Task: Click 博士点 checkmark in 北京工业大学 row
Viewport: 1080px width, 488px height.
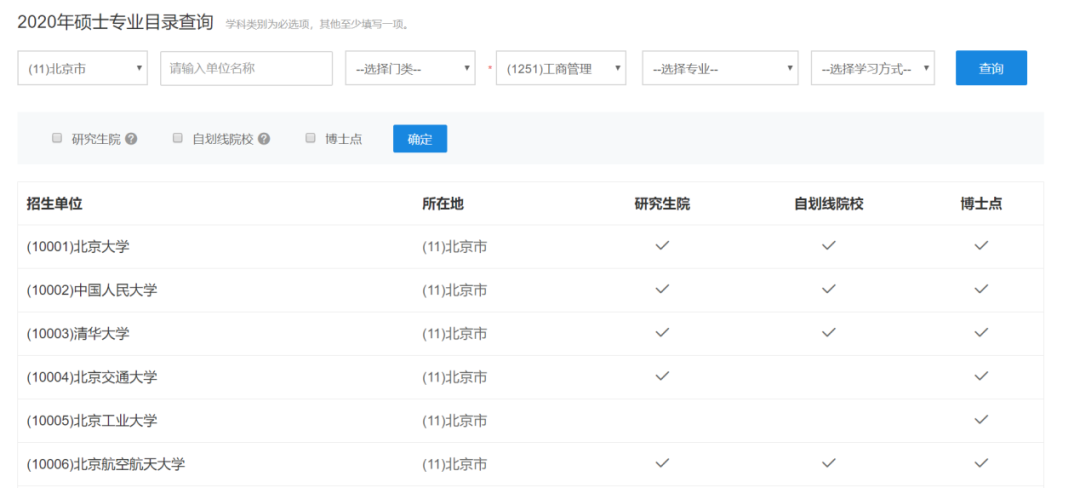Action: pos(981,419)
